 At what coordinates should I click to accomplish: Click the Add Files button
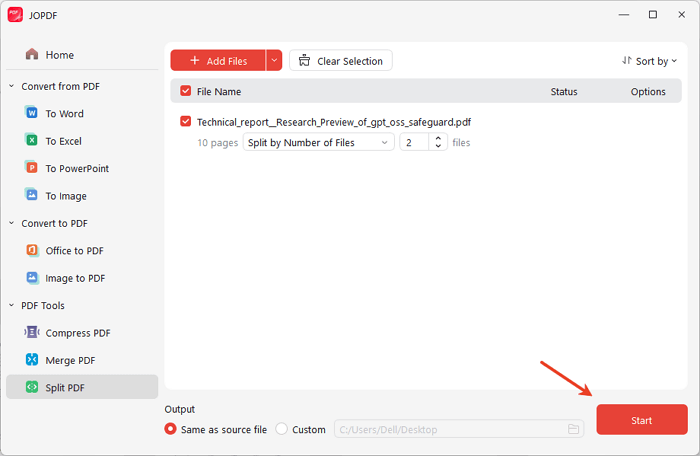coord(218,60)
